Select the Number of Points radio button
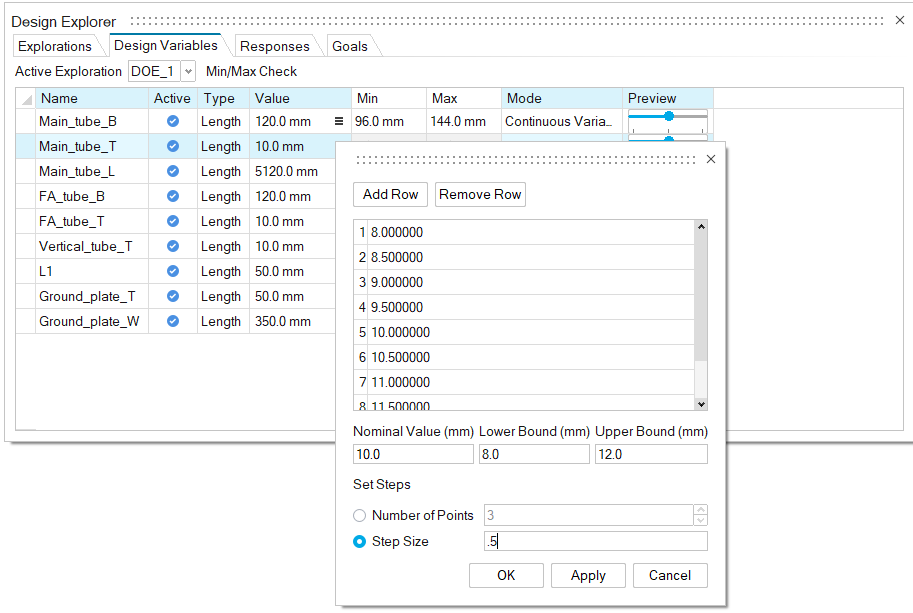Image resolution: width=913 pixels, height=613 pixels. click(x=360, y=516)
